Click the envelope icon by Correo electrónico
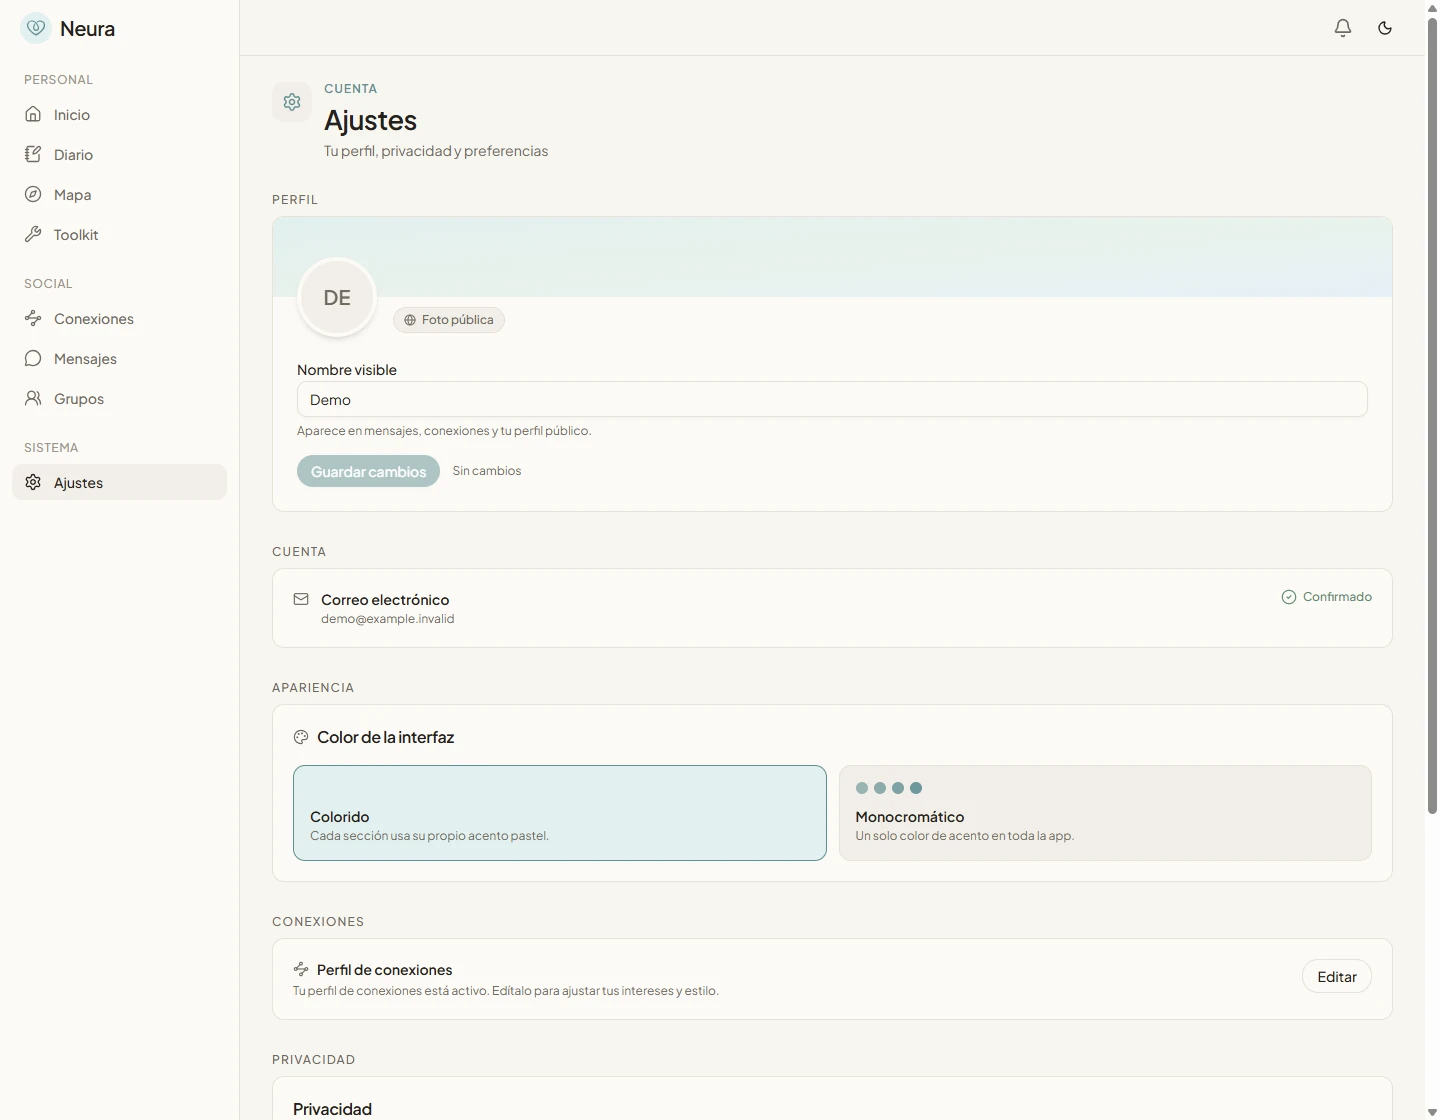Viewport: 1440px width, 1120px height. pyautogui.click(x=301, y=599)
